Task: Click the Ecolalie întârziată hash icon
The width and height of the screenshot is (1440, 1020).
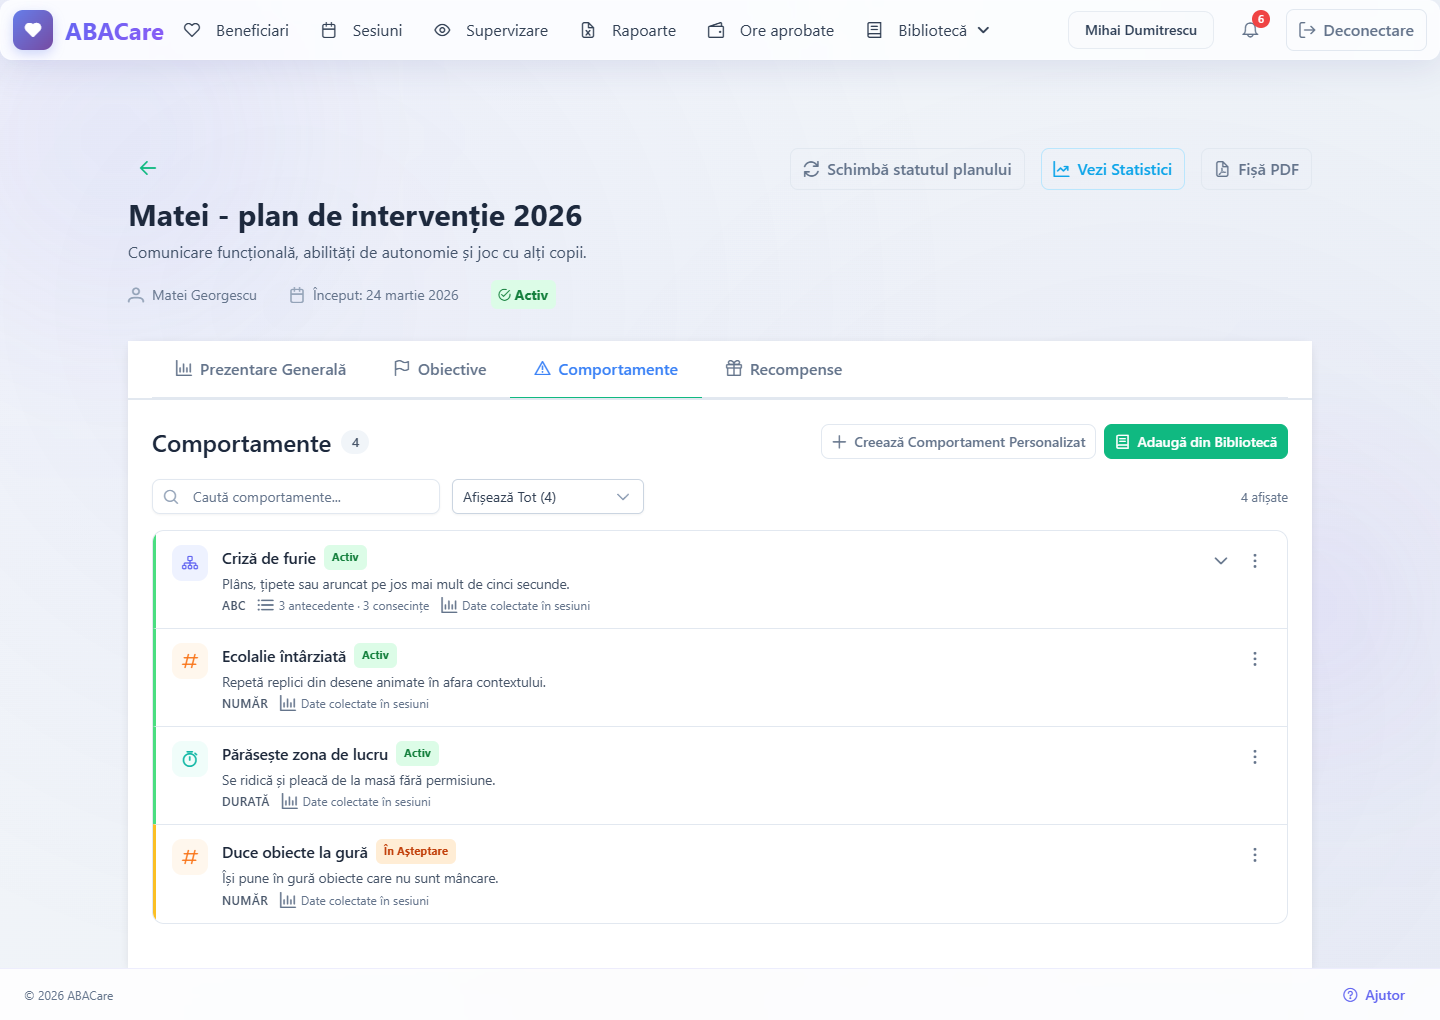Action: [190, 661]
